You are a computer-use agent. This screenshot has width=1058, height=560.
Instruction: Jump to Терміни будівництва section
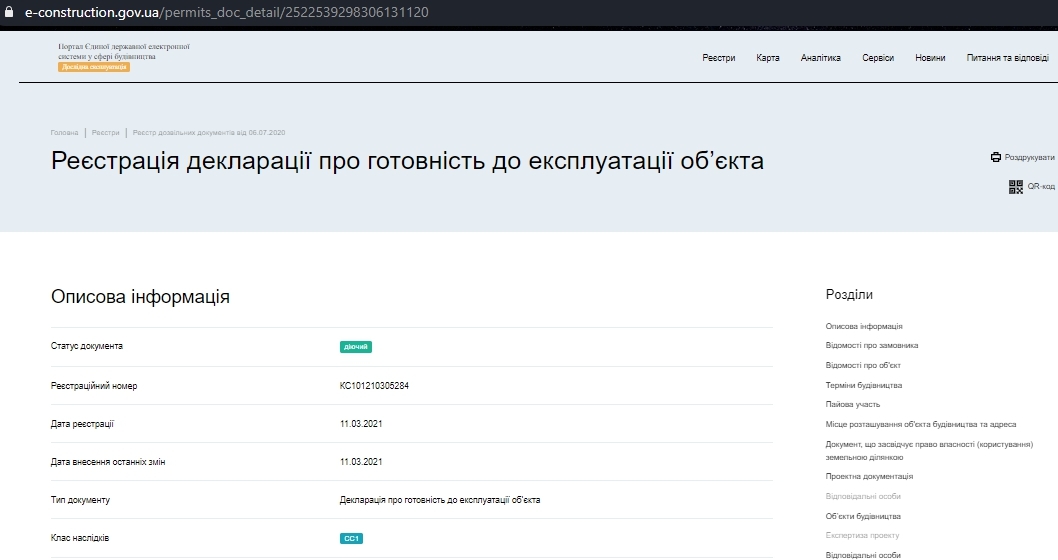[864, 385]
